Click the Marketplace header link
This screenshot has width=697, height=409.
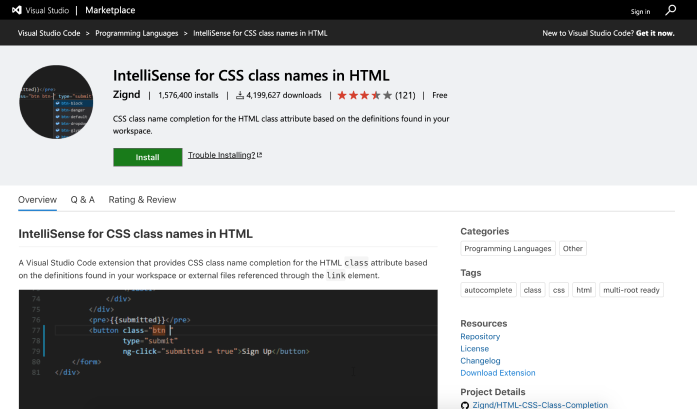110,10
